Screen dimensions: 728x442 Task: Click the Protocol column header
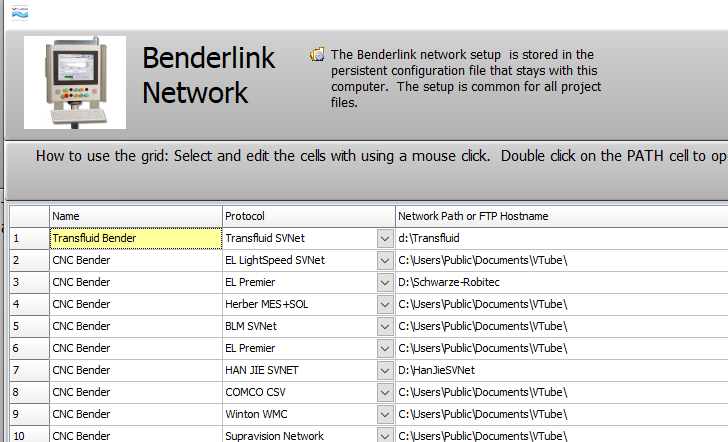309,216
